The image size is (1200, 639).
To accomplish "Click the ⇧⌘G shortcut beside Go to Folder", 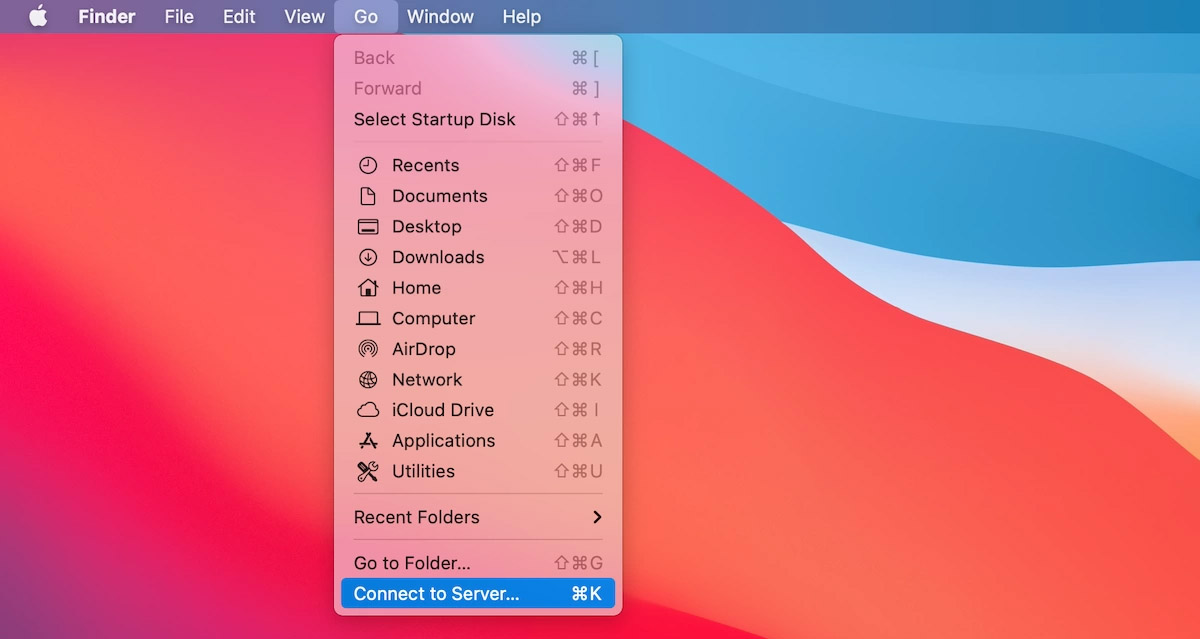I will point(578,563).
